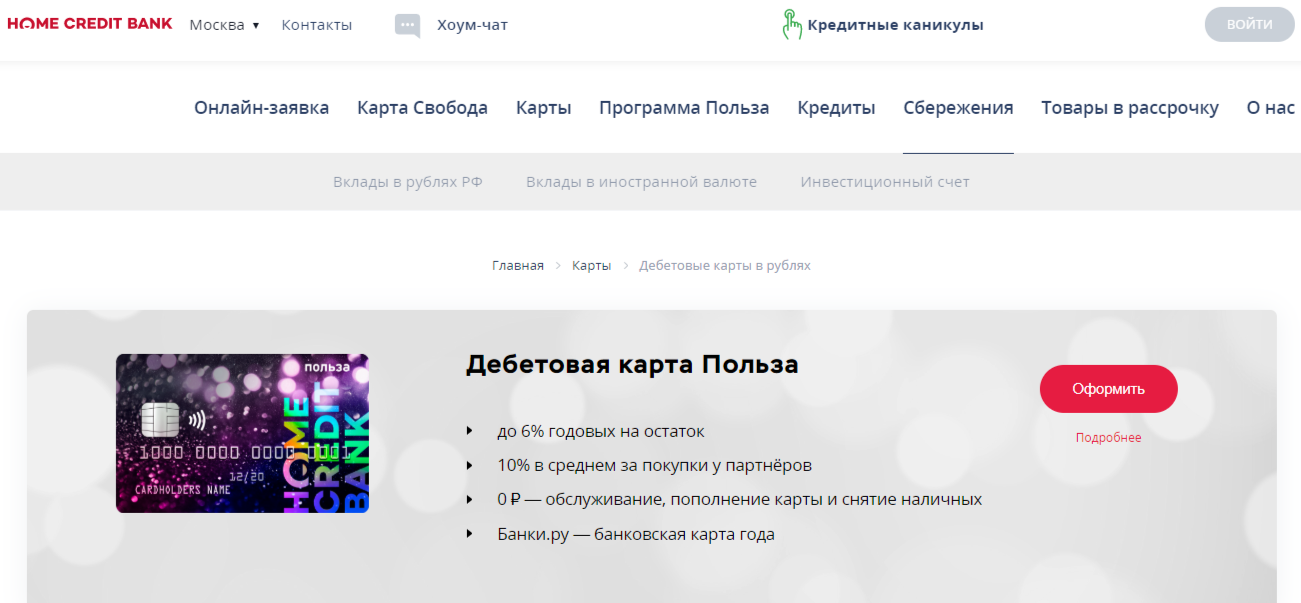Expand the Москва city dropdown

click(x=224, y=25)
